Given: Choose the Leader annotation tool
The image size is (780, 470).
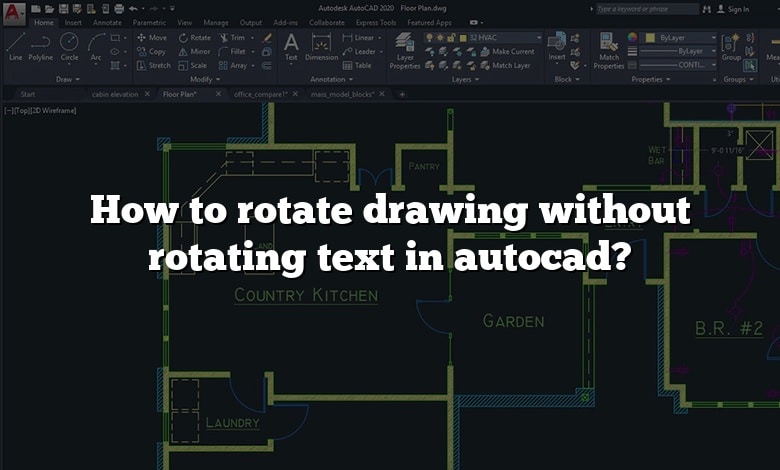Looking at the screenshot, I should pos(360,52).
